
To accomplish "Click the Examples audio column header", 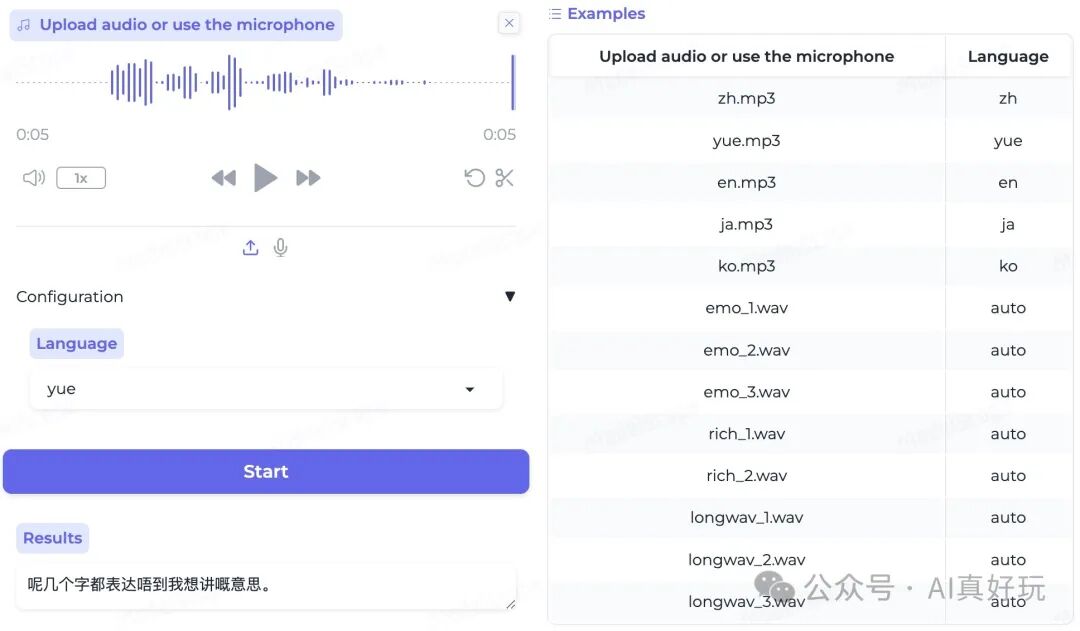I will click(x=746, y=56).
